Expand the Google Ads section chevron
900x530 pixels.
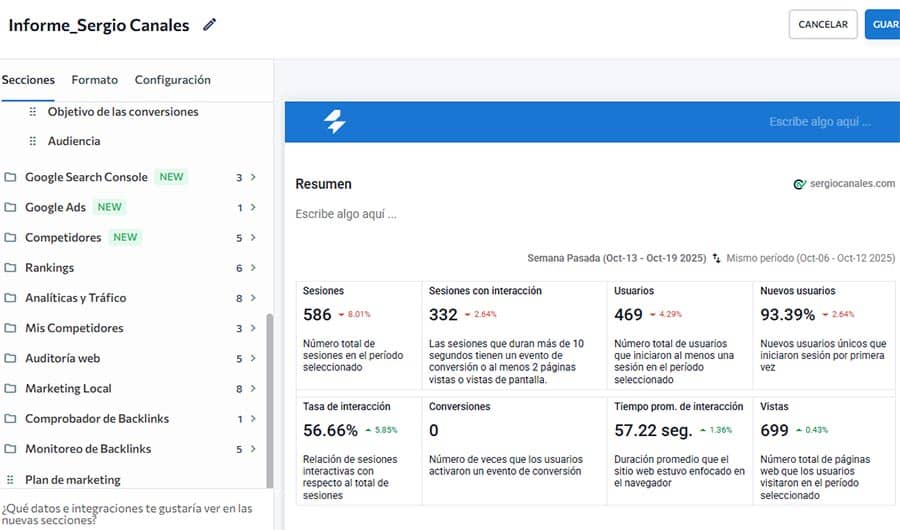(253, 208)
